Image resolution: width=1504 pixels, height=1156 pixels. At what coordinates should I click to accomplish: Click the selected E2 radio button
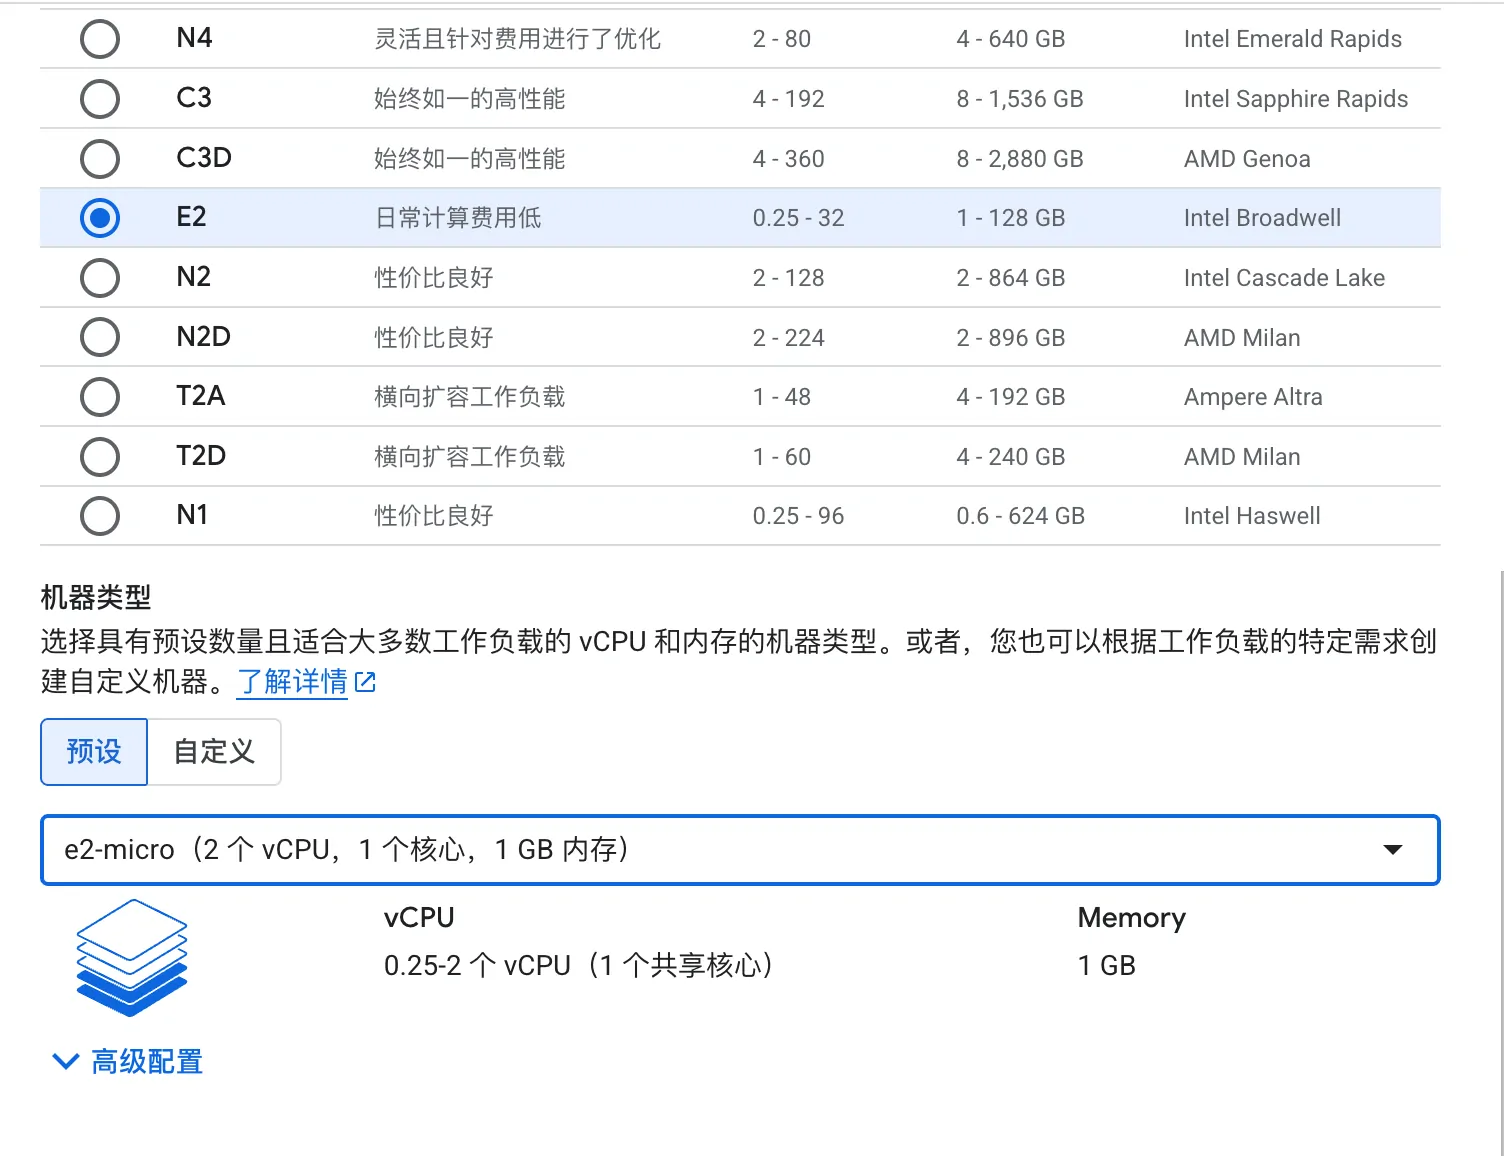point(100,218)
